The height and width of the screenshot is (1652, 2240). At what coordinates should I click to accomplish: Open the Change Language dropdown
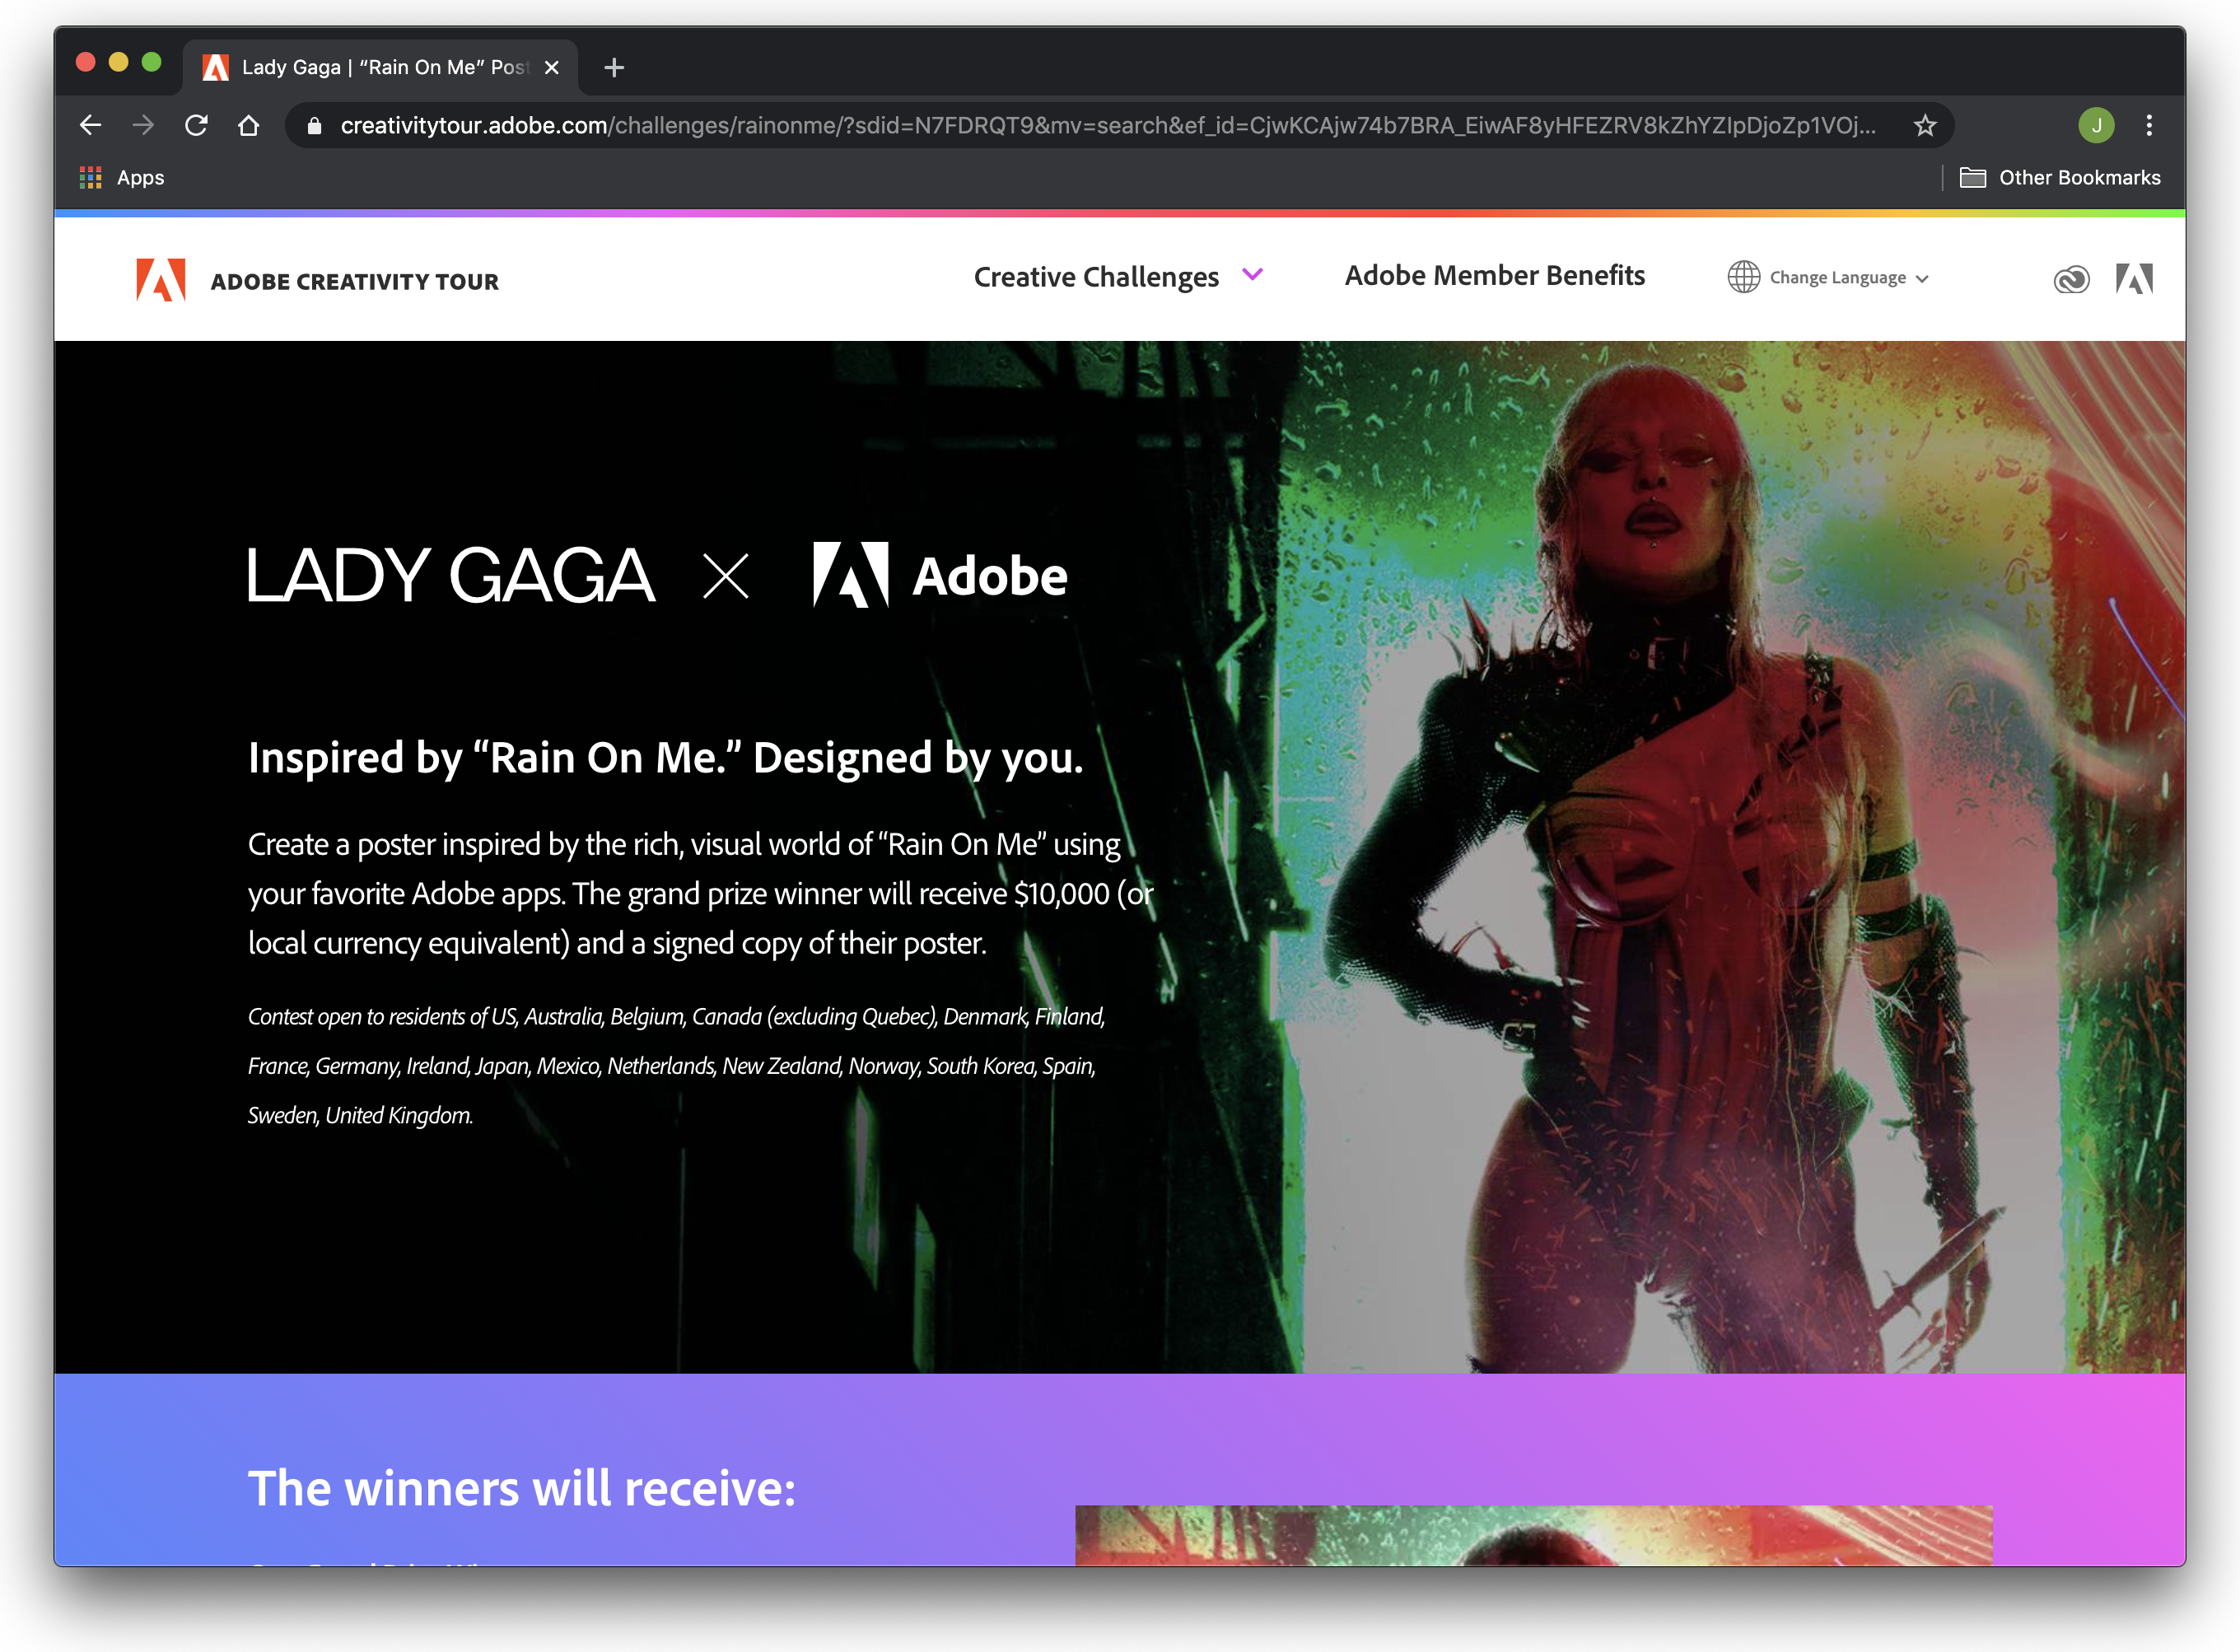[x=1849, y=278]
